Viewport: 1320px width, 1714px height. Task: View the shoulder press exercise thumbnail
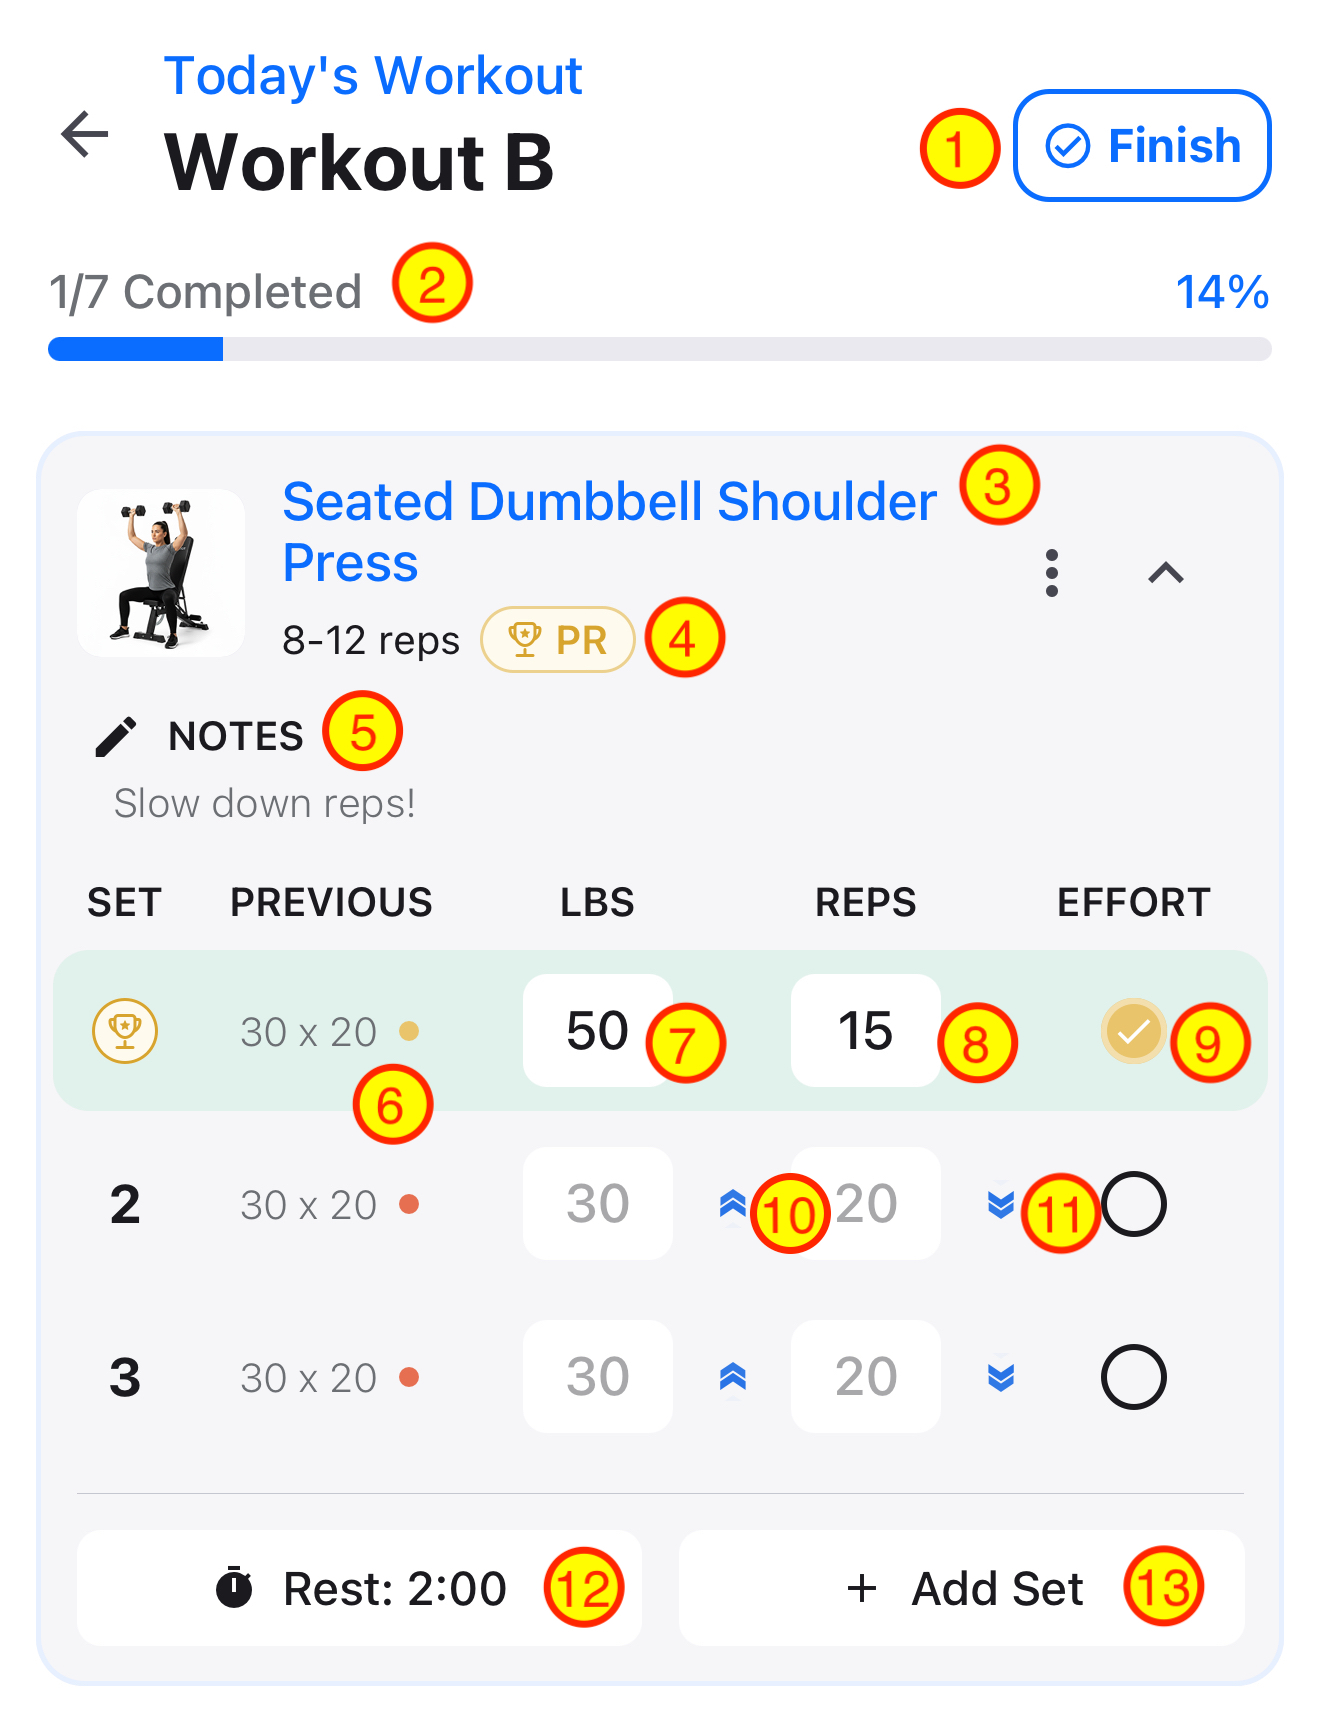coord(161,573)
